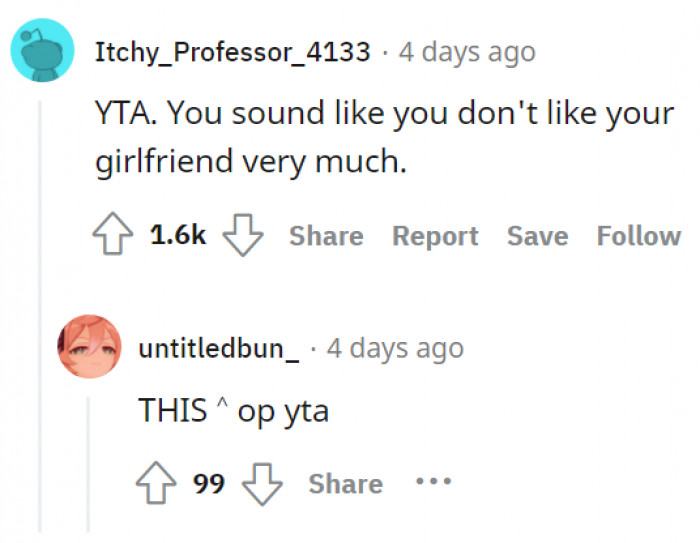Downvote Itchy_Professor_4133's comment

point(240,236)
